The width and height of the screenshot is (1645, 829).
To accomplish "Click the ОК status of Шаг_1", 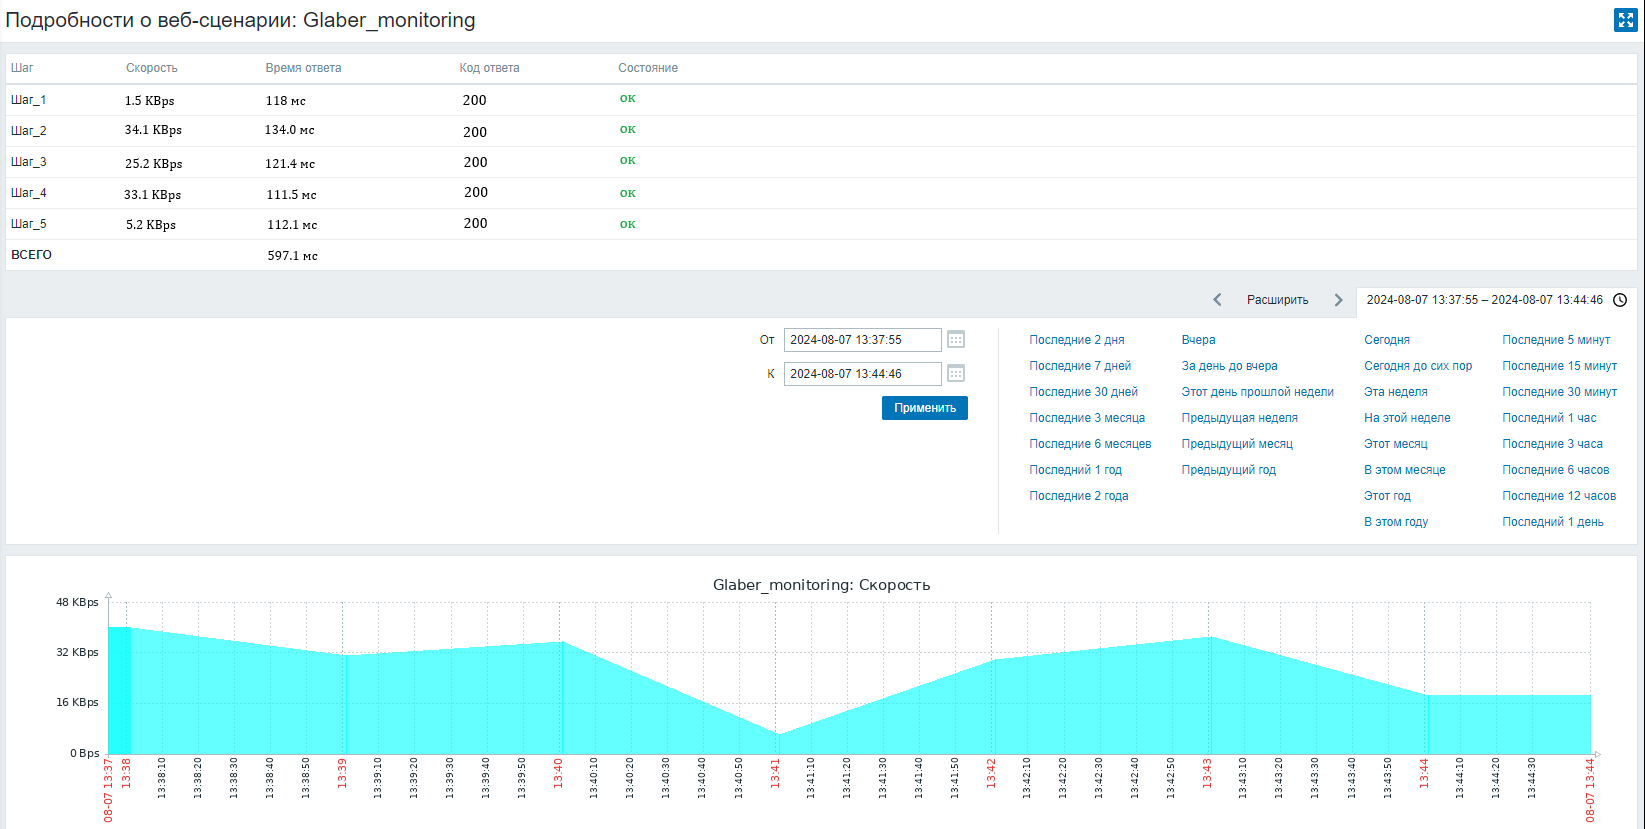I will 628,98.
